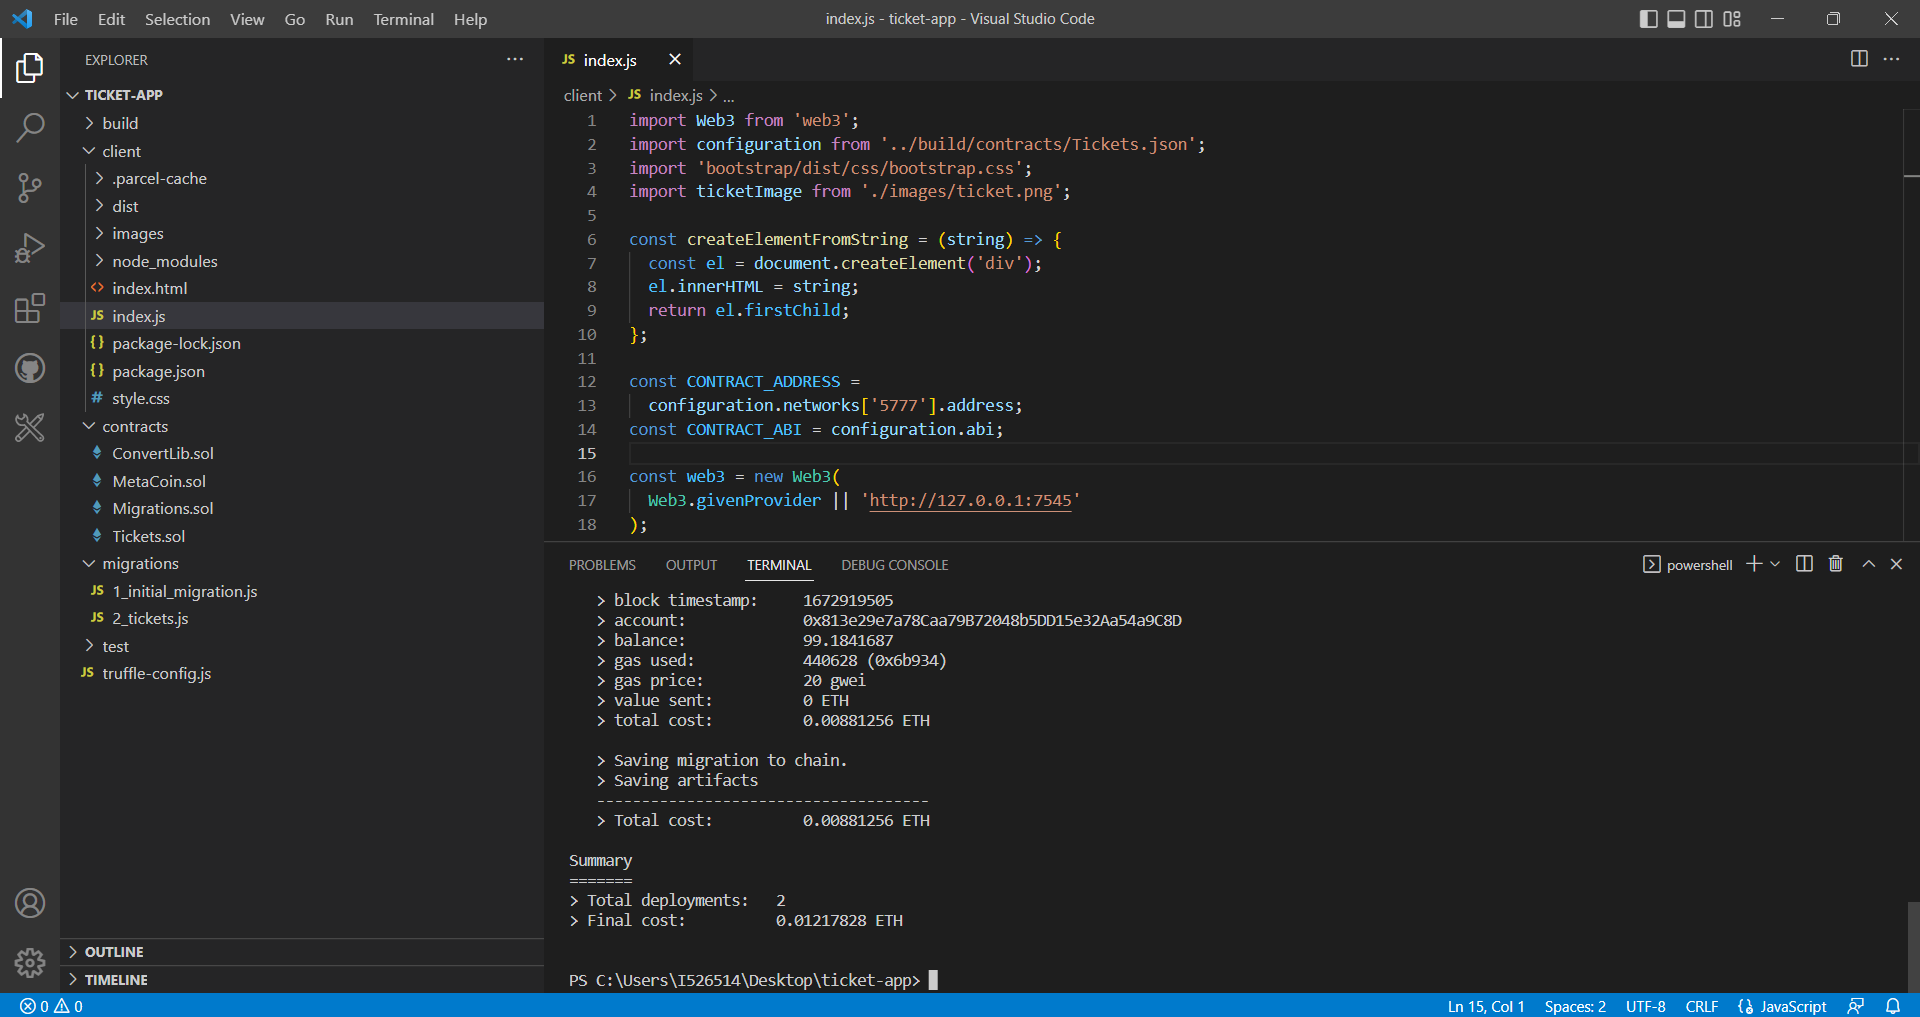Open the http://127.0.0.1:7545 link
The height and width of the screenshot is (1017, 1920).
coord(970,501)
